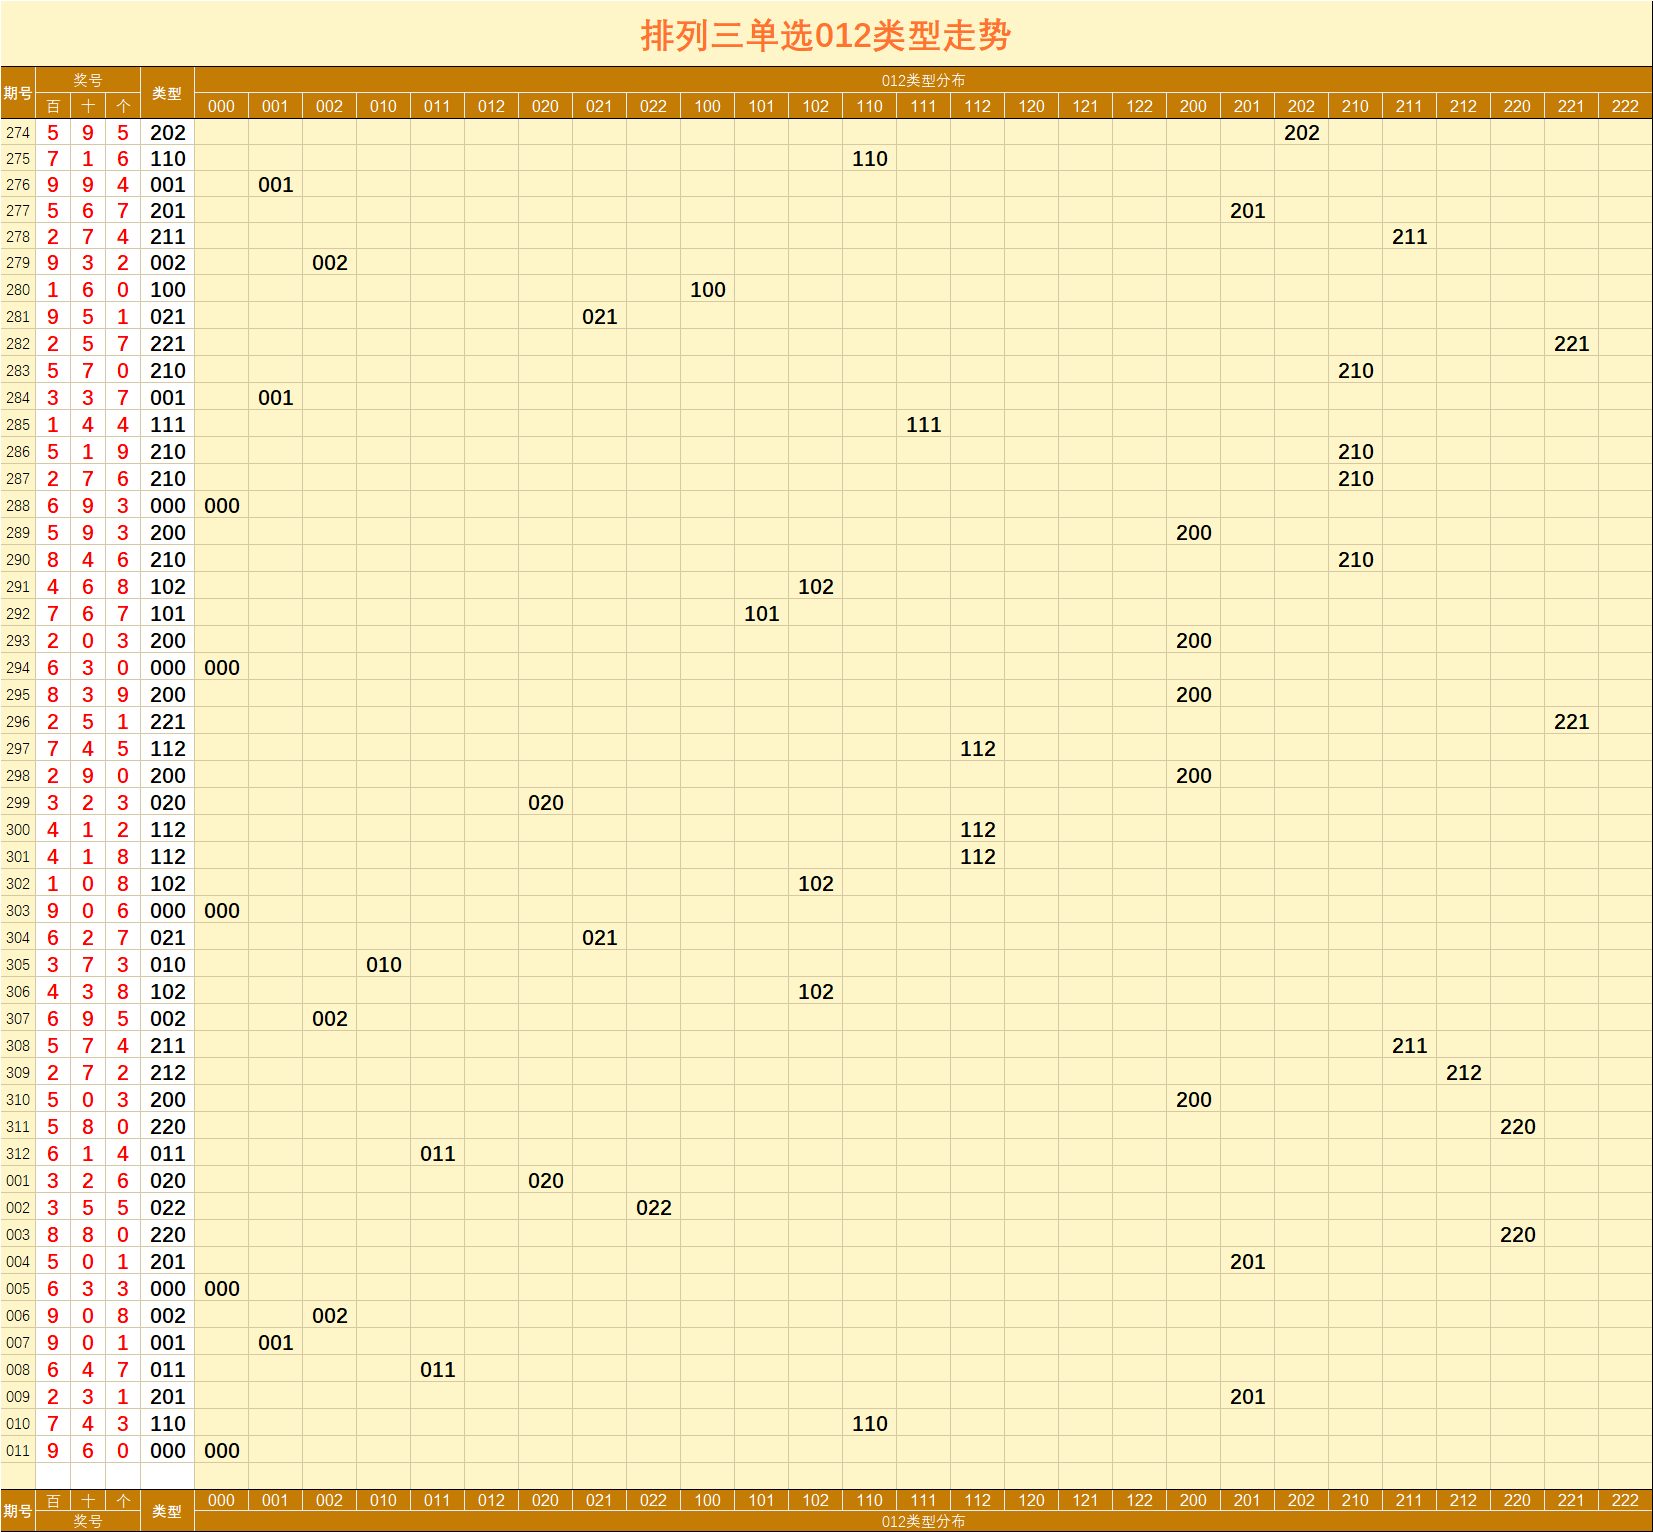
Task: Select the top 012 column header
Action: (x=491, y=106)
